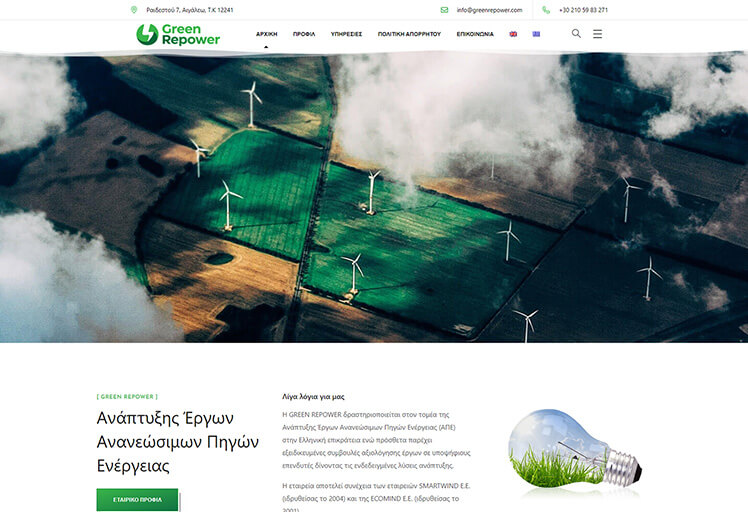Click the Ανάπτυξης Έργων Ανανεώσιμων Πηγών heading

tap(177, 441)
